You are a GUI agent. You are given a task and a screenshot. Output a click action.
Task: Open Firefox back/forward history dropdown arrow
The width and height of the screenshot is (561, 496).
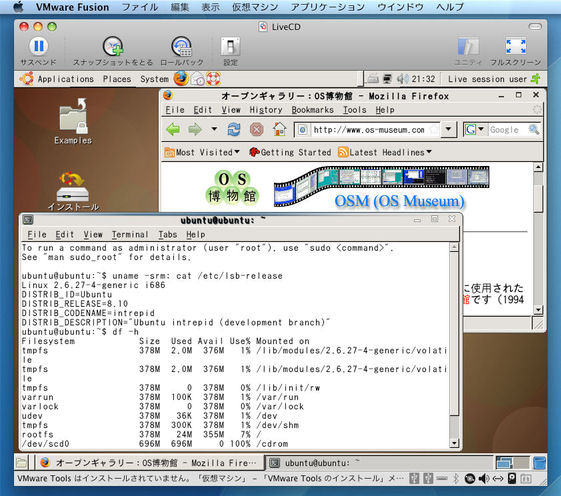click(x=214, y=129)
